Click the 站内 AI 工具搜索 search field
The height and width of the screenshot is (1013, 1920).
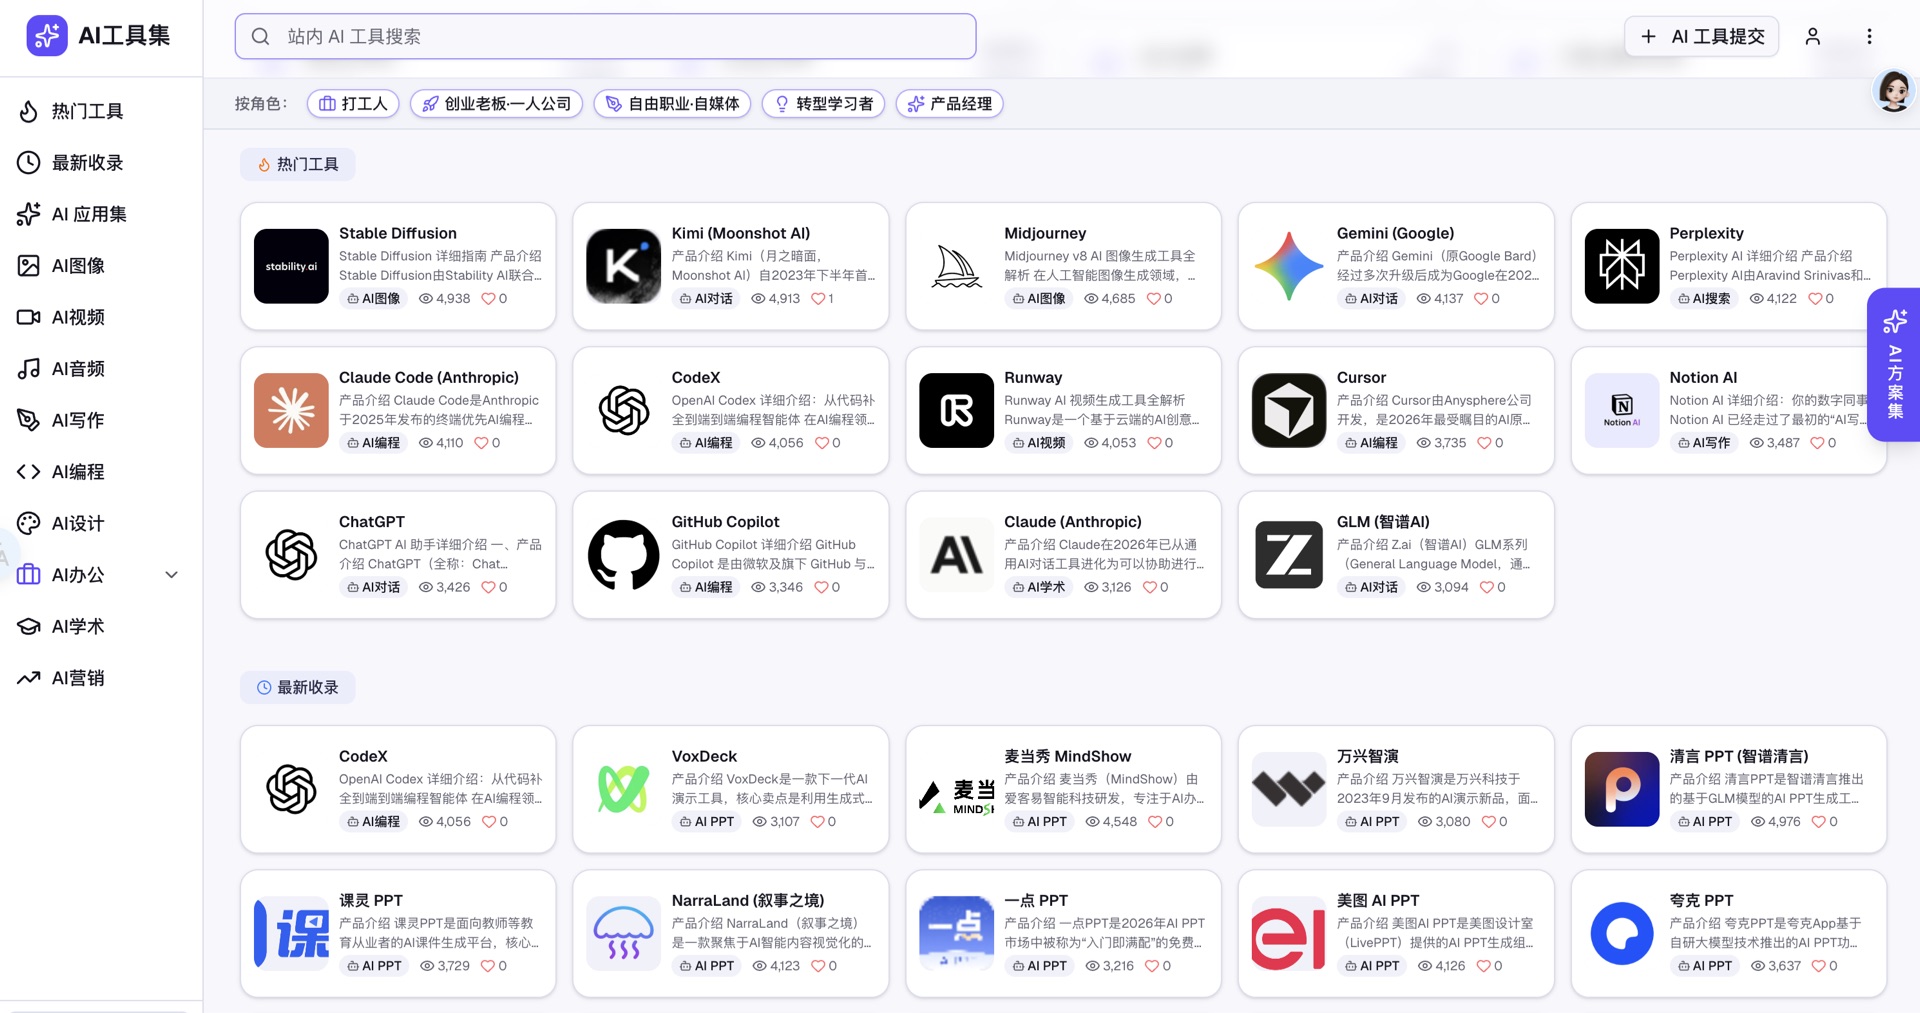tap(605, 37)
